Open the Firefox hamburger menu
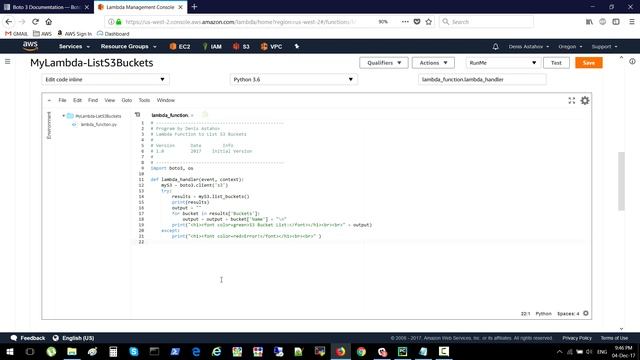640x360 pixels. click(631, 22)
